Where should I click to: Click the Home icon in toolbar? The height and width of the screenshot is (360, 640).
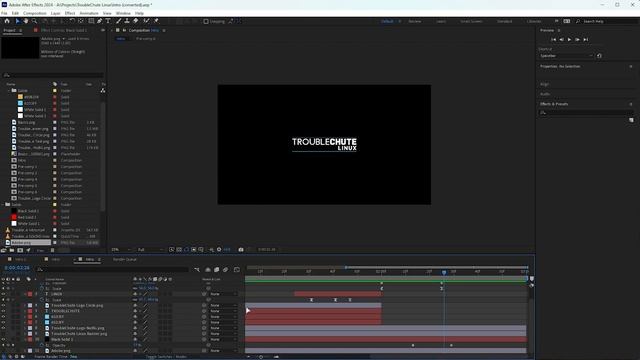point(7,21)
